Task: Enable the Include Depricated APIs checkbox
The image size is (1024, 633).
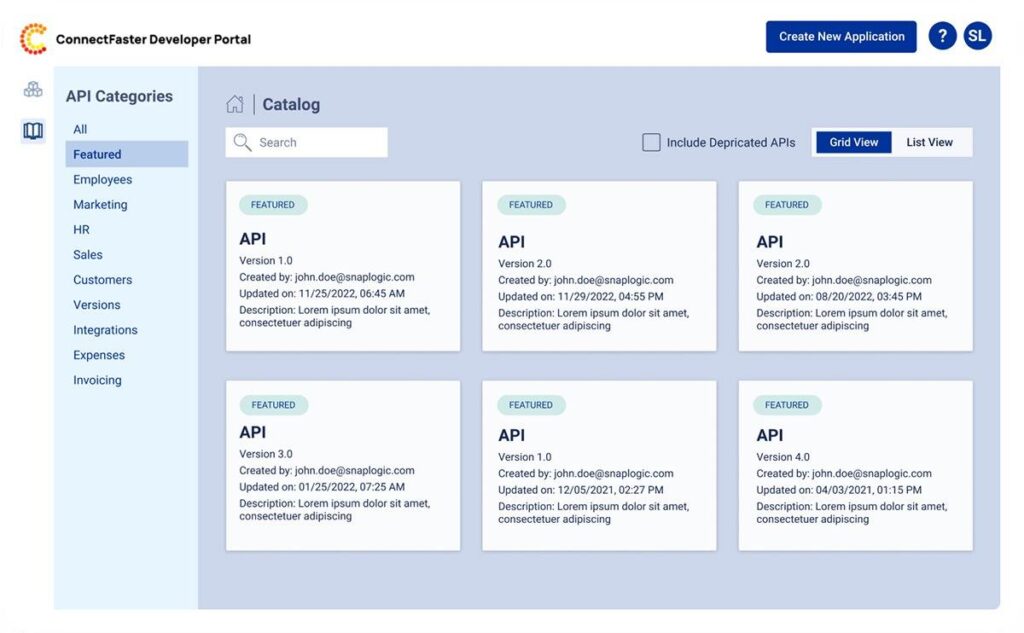Action: pos(651,142)
